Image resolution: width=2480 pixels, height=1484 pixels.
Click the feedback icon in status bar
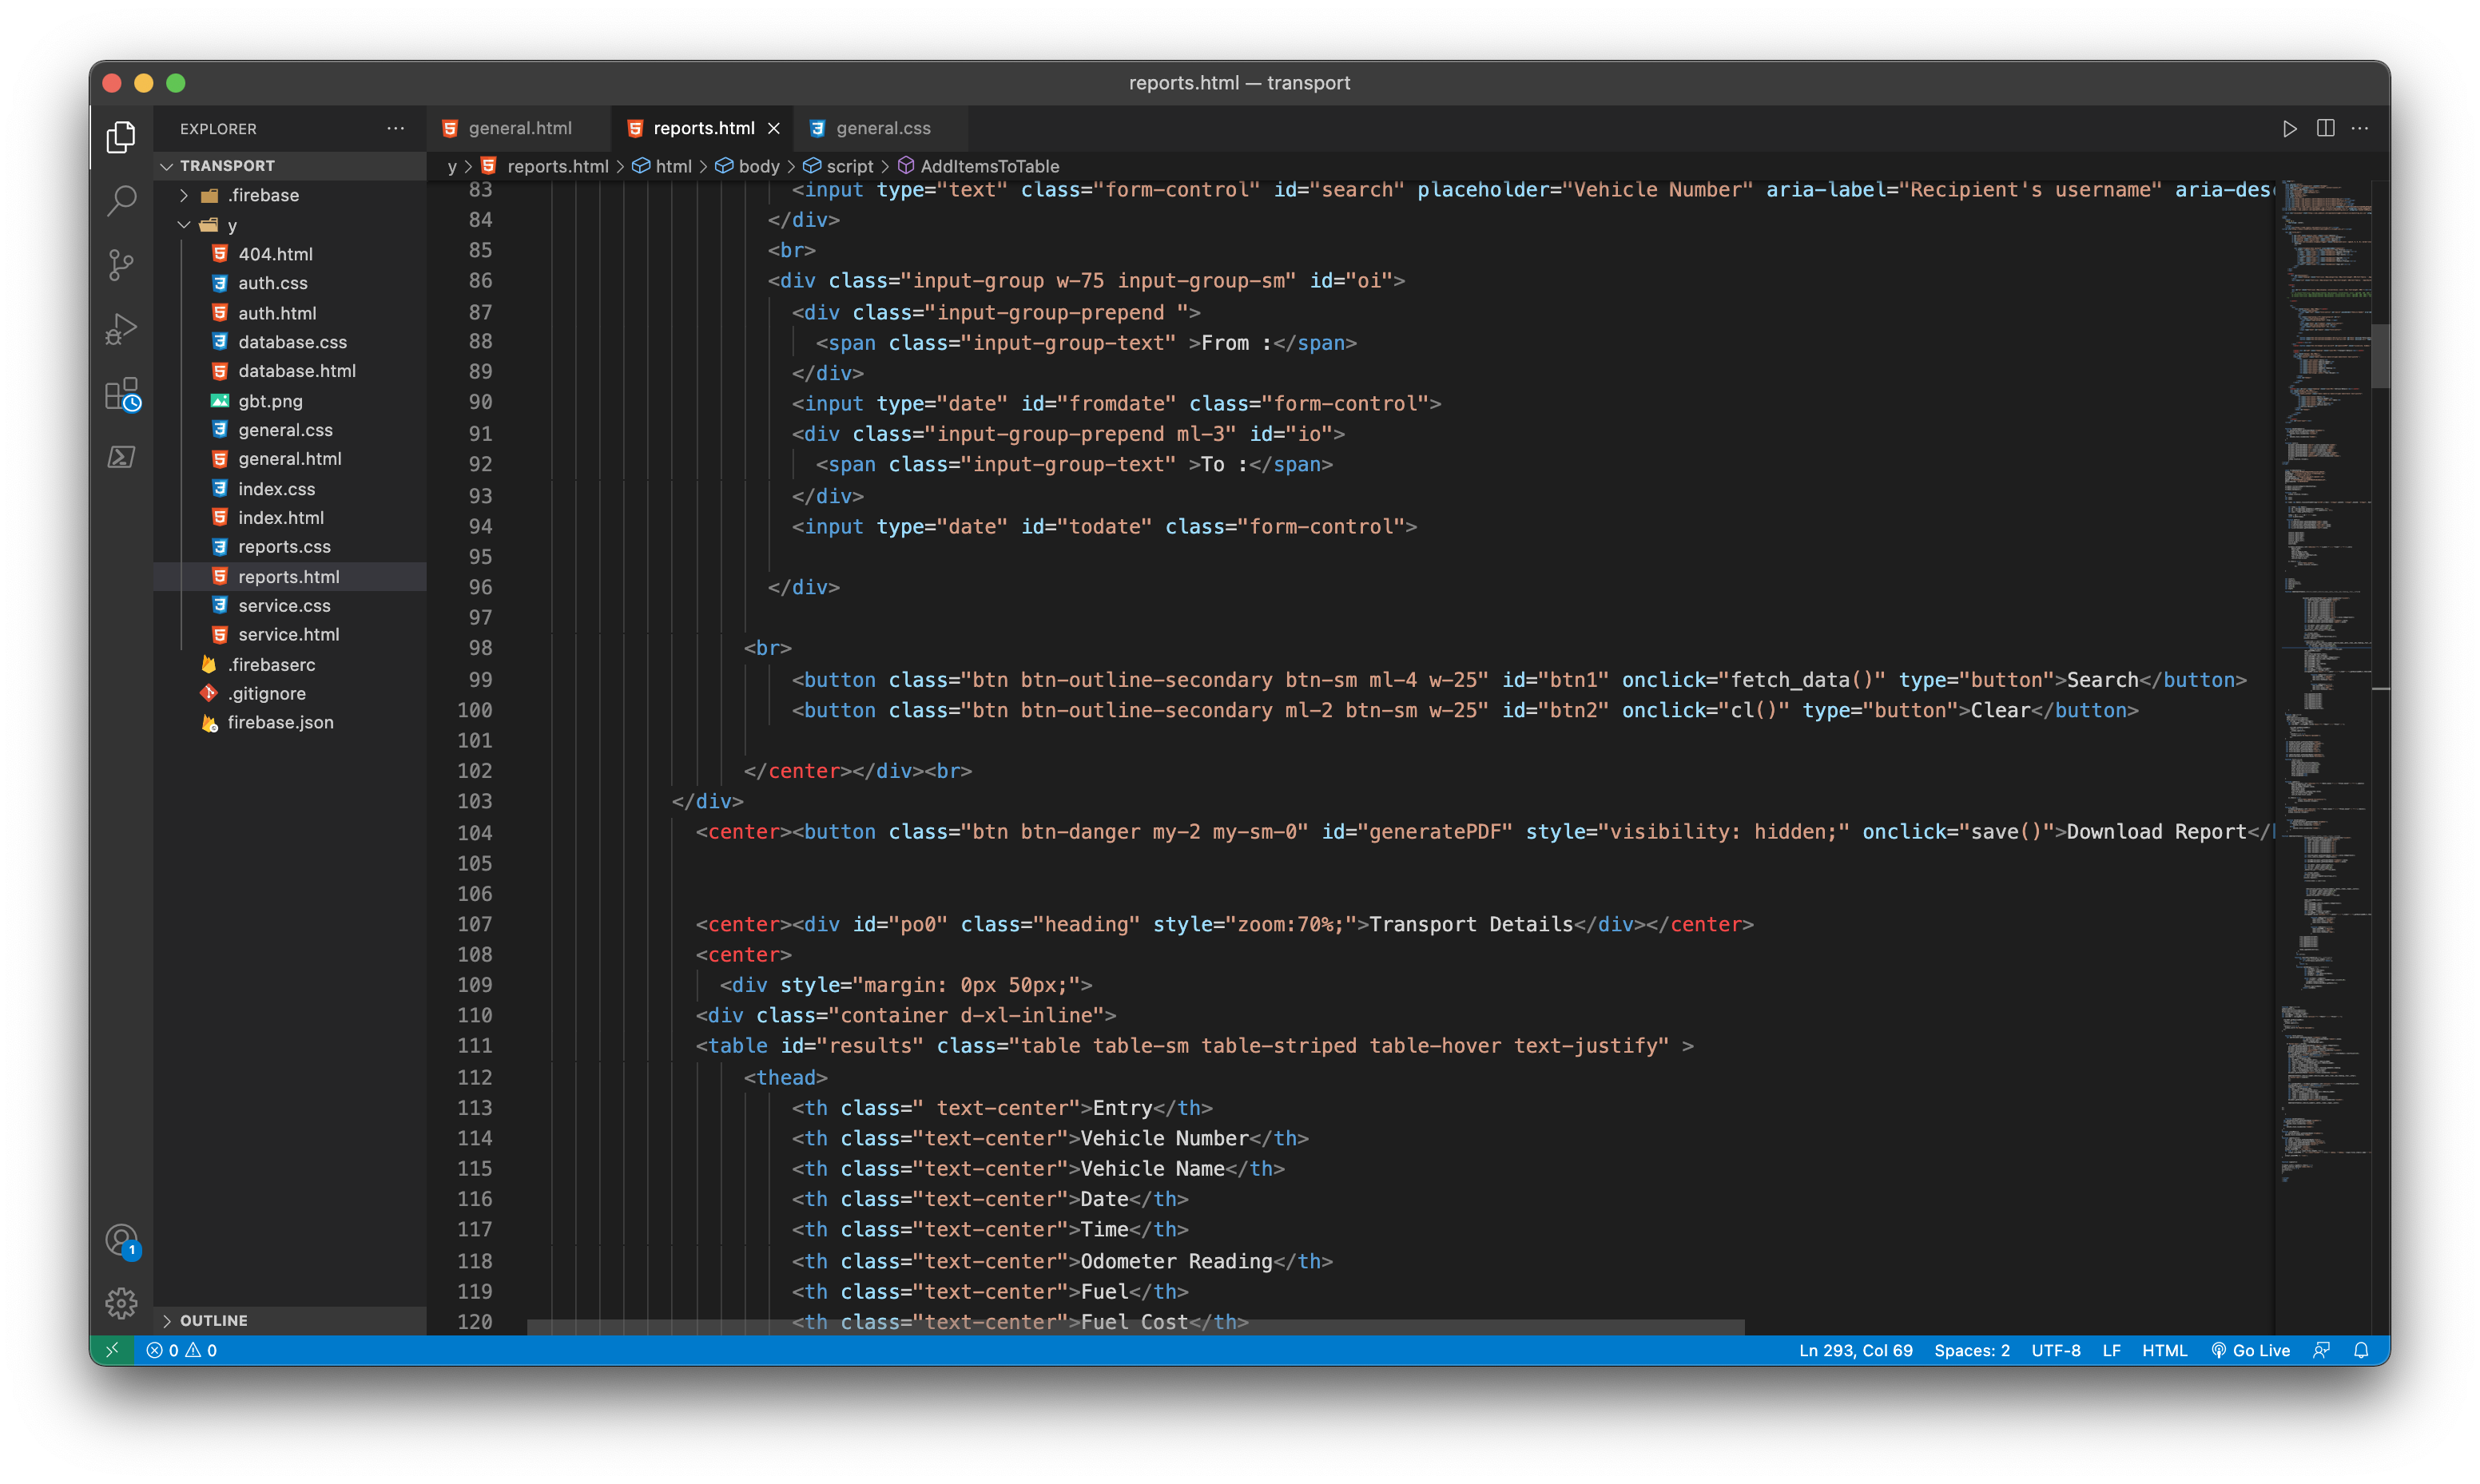[2322, 1350]
